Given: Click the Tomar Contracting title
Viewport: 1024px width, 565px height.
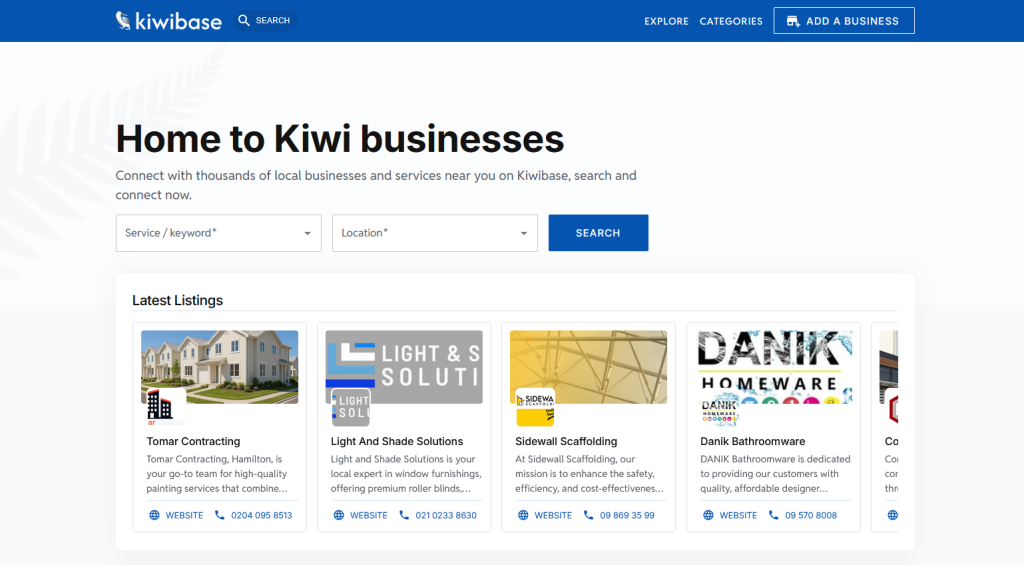Looking at the screenshot, I should (193, 442).
